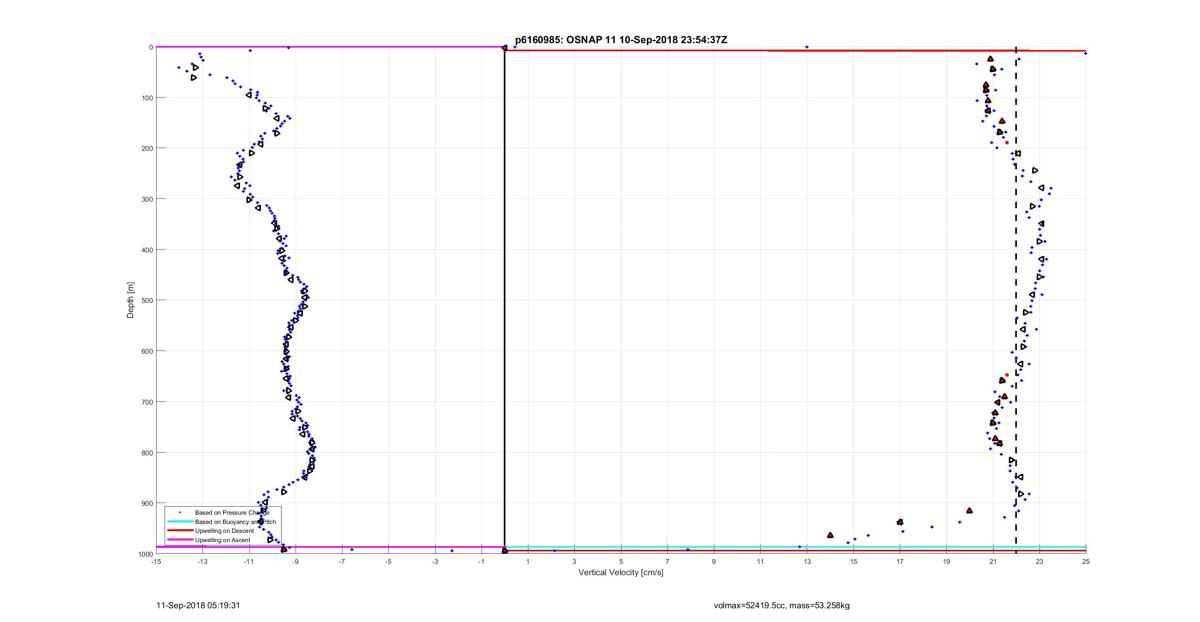Click the x-axis tick label '13'
1200x622 pixels.
807,561
